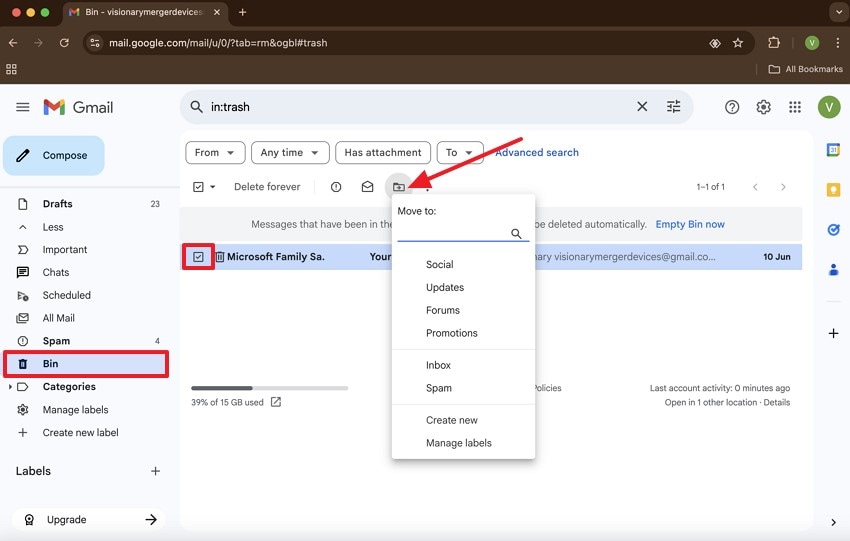Open Google account avatar V in Gmail
Screen dimensions: 850x541
point(829,107)
